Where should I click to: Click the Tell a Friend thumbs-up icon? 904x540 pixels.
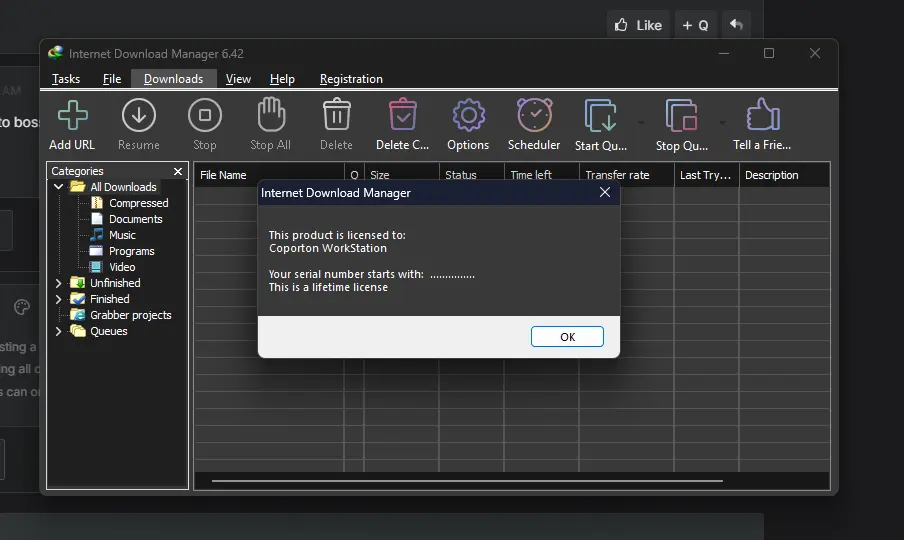[x=762, y=114]
